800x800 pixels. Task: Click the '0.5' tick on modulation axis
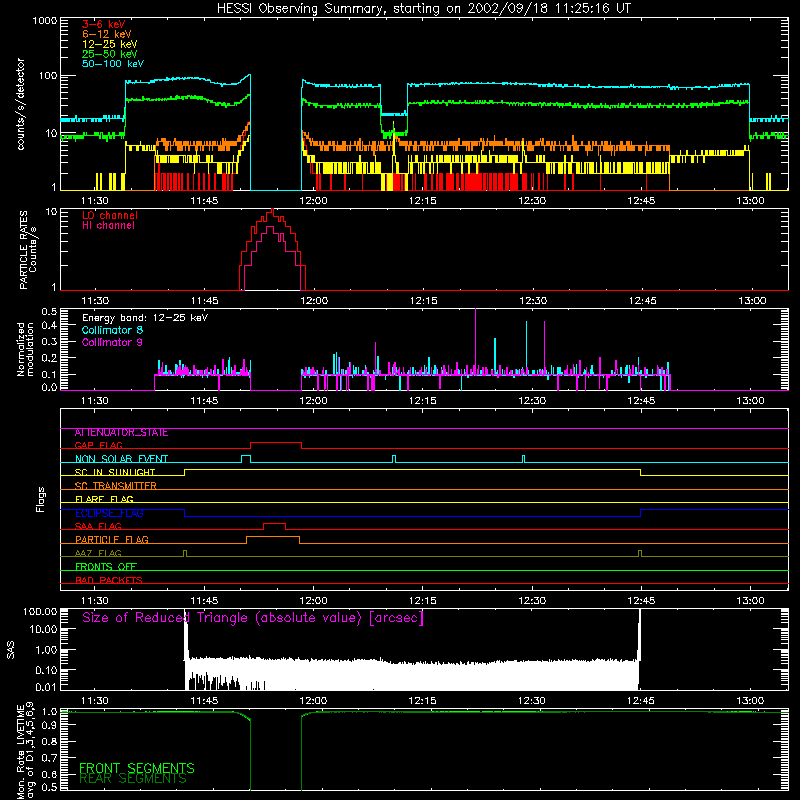pos(49,311)
